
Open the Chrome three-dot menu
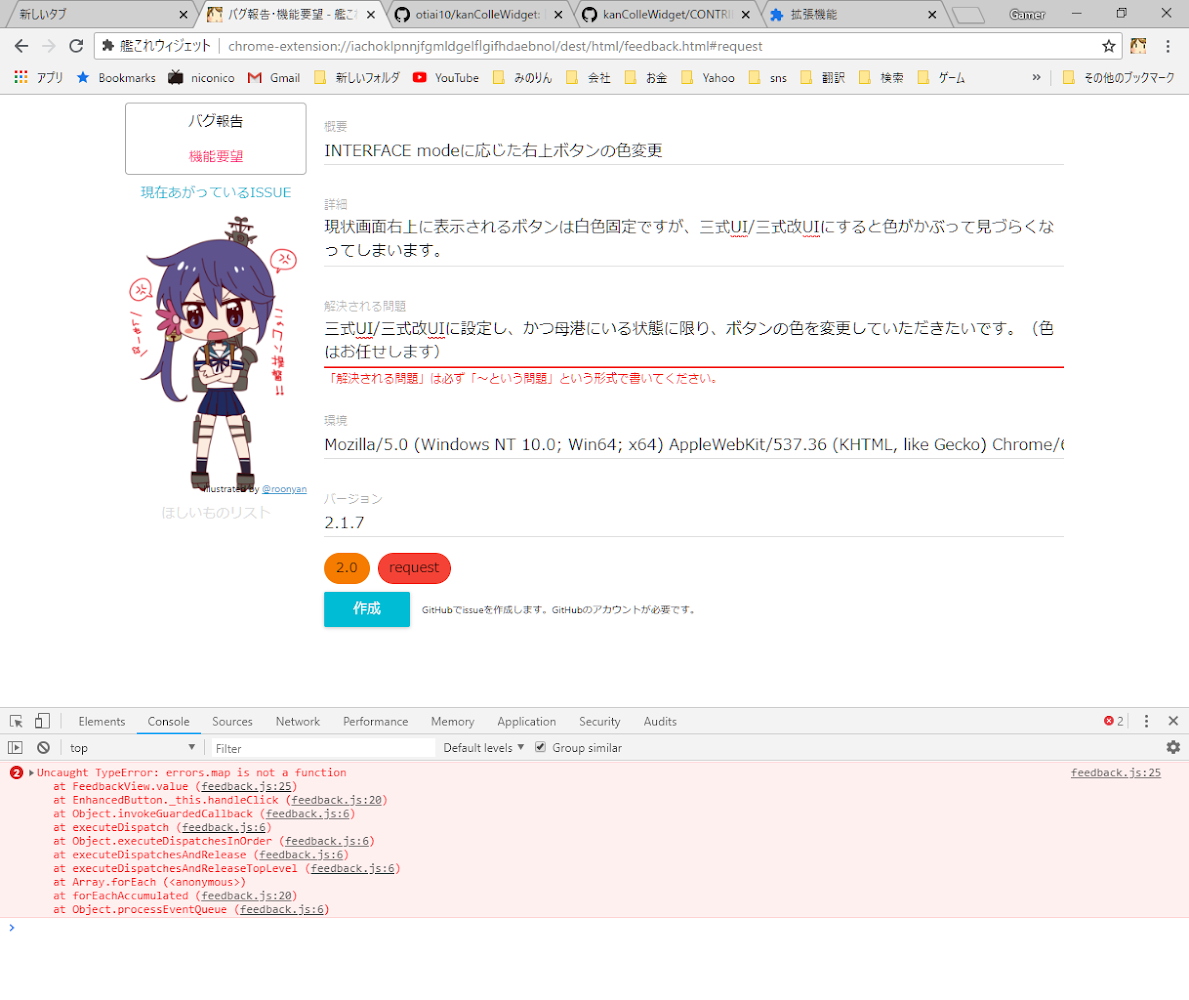pos(1168,46)
